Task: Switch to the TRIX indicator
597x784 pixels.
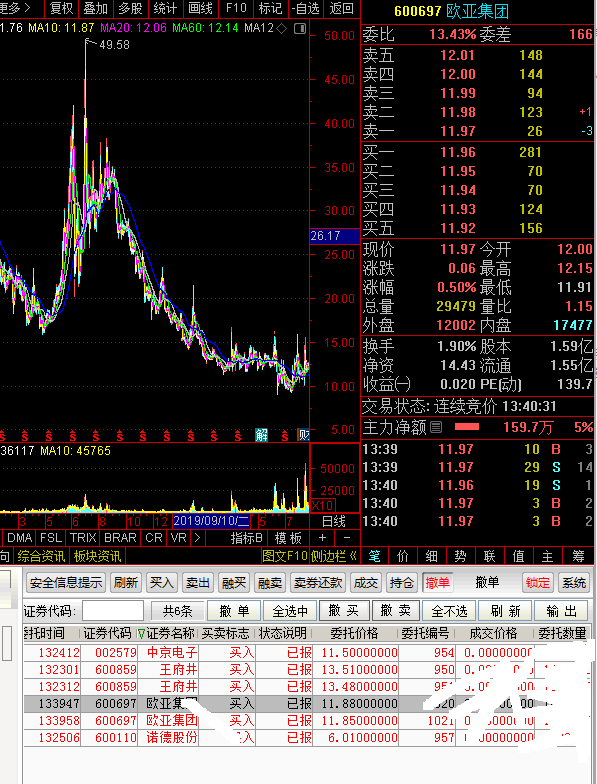Action: (83, 538)
